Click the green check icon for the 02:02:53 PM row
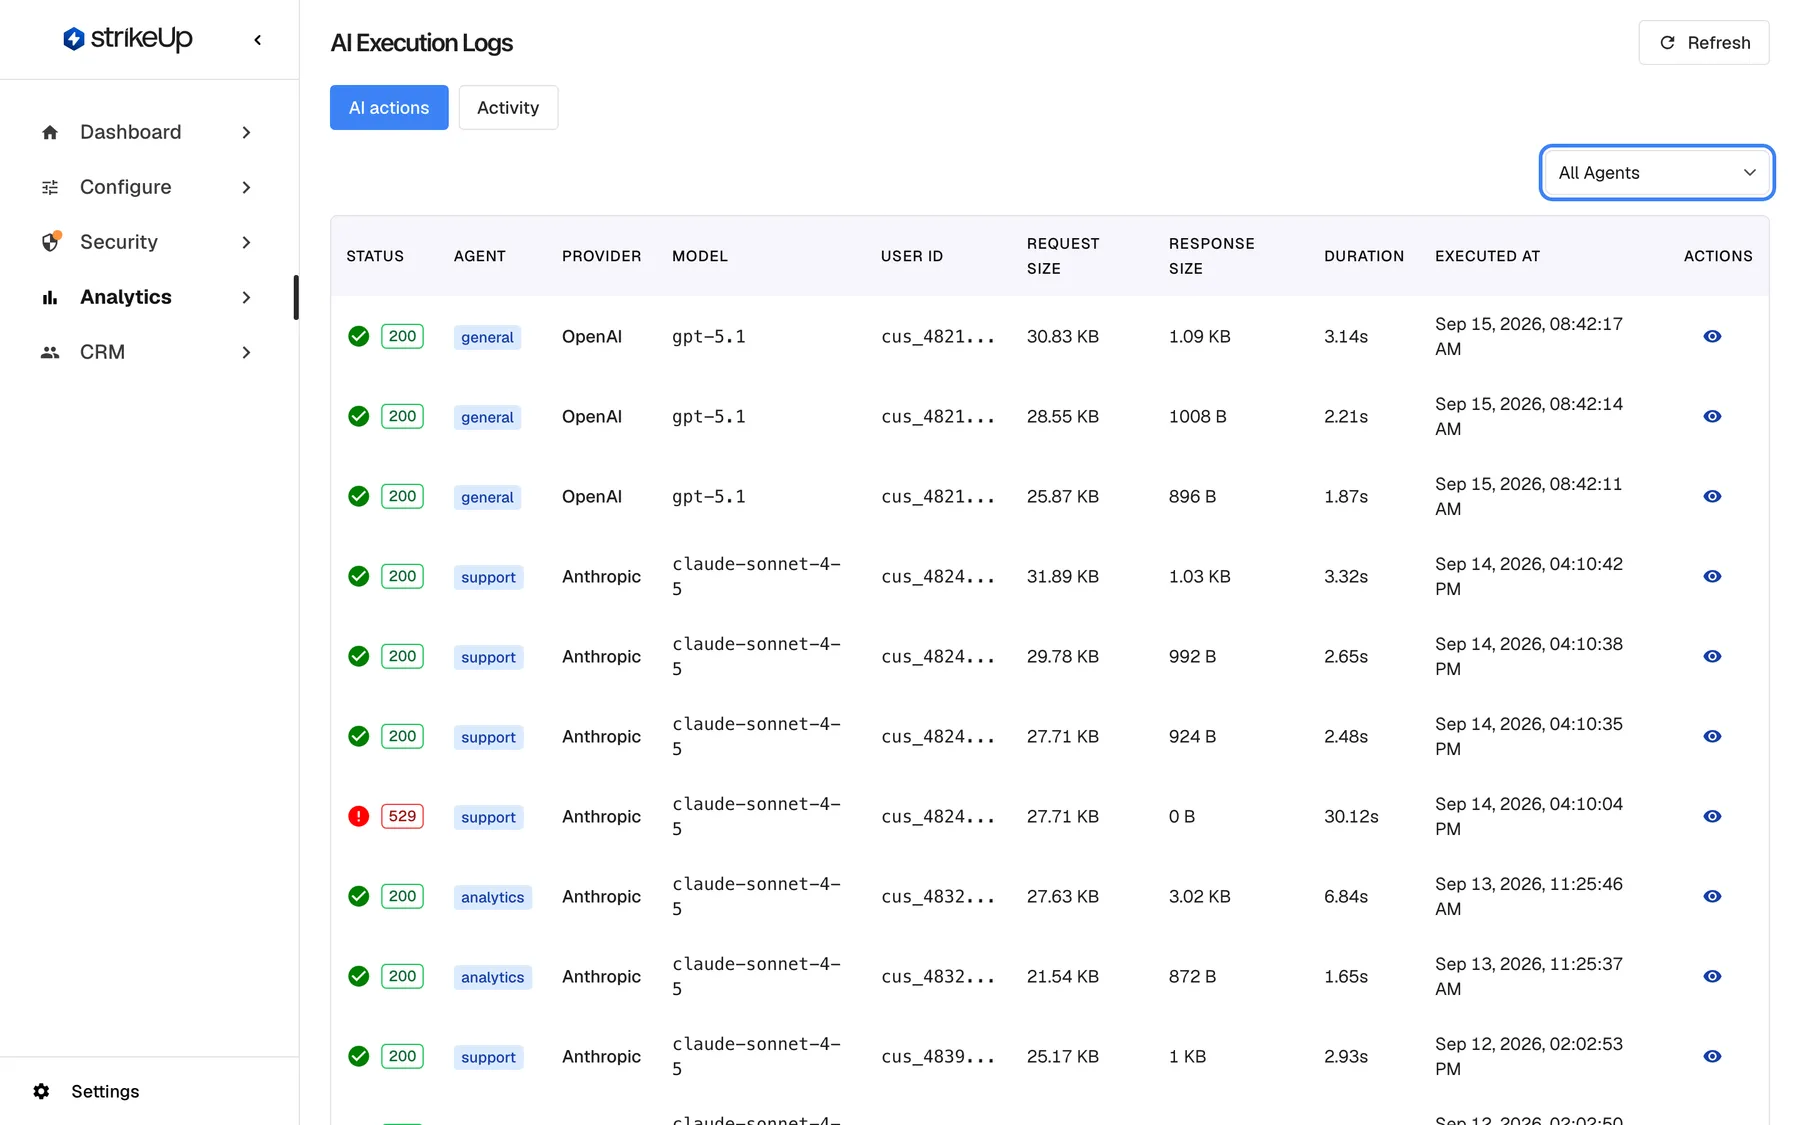 click(358, 1056)
